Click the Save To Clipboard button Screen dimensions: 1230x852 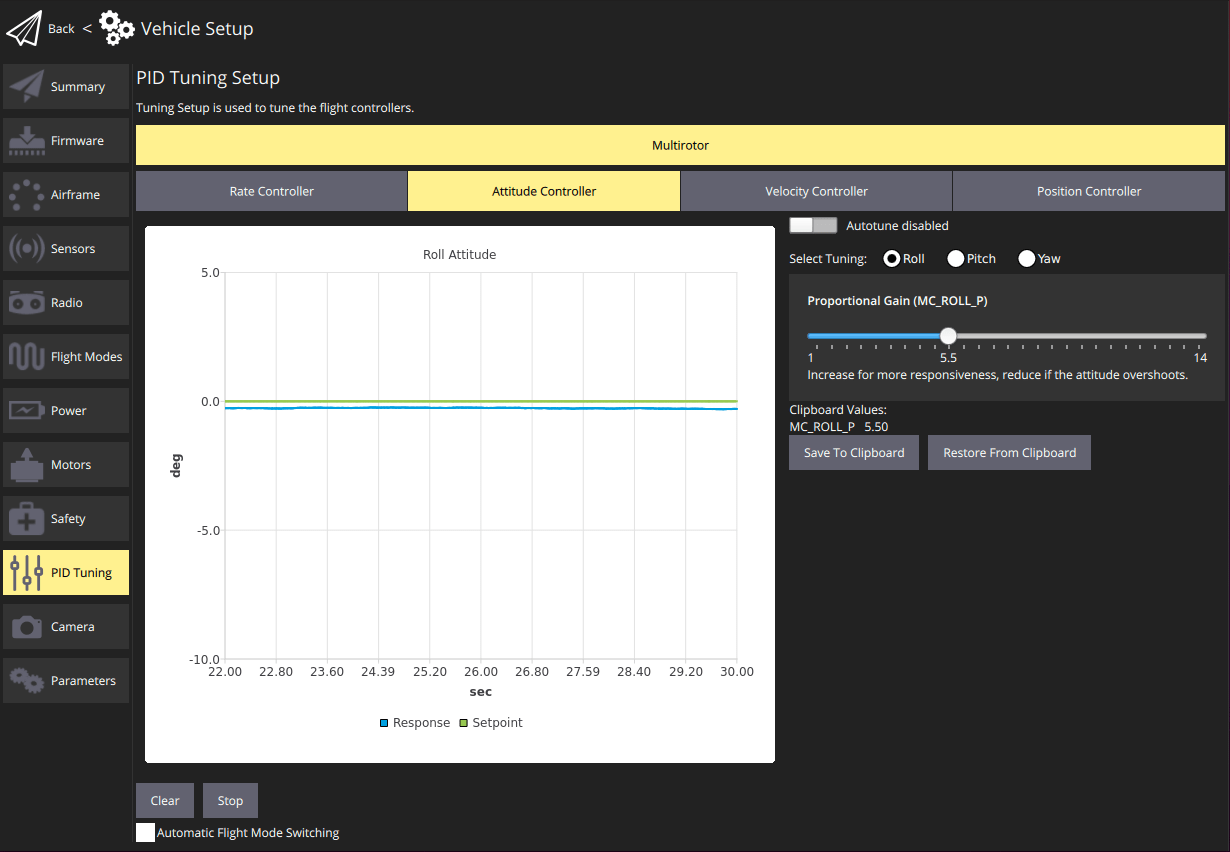[x=853, y=453]
